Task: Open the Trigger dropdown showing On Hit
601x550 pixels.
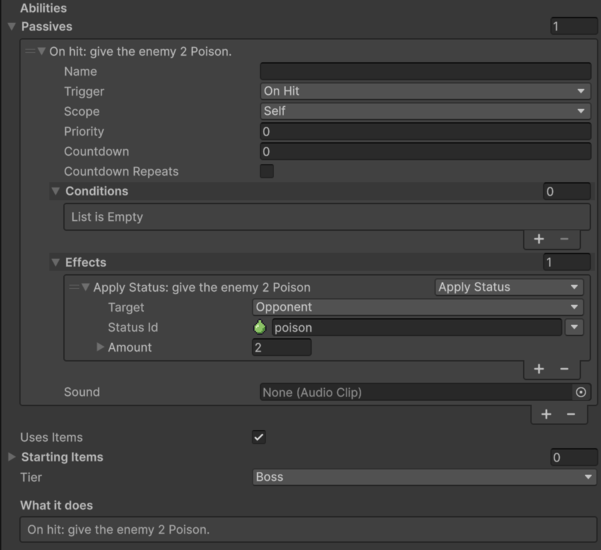Action: (425, 91)
